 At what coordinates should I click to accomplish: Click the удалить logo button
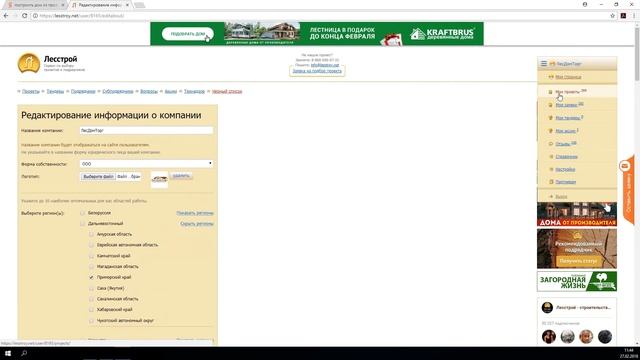[181, 176]
